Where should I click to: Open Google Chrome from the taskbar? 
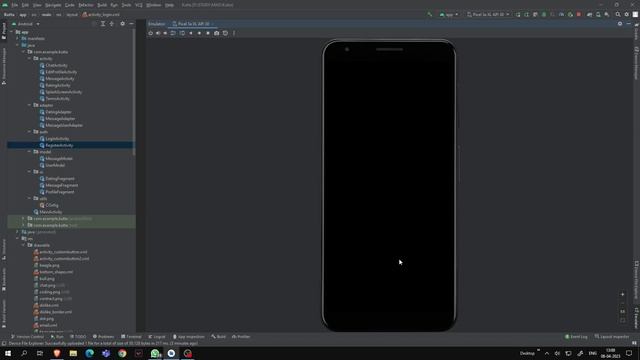(x=122, y=353)
